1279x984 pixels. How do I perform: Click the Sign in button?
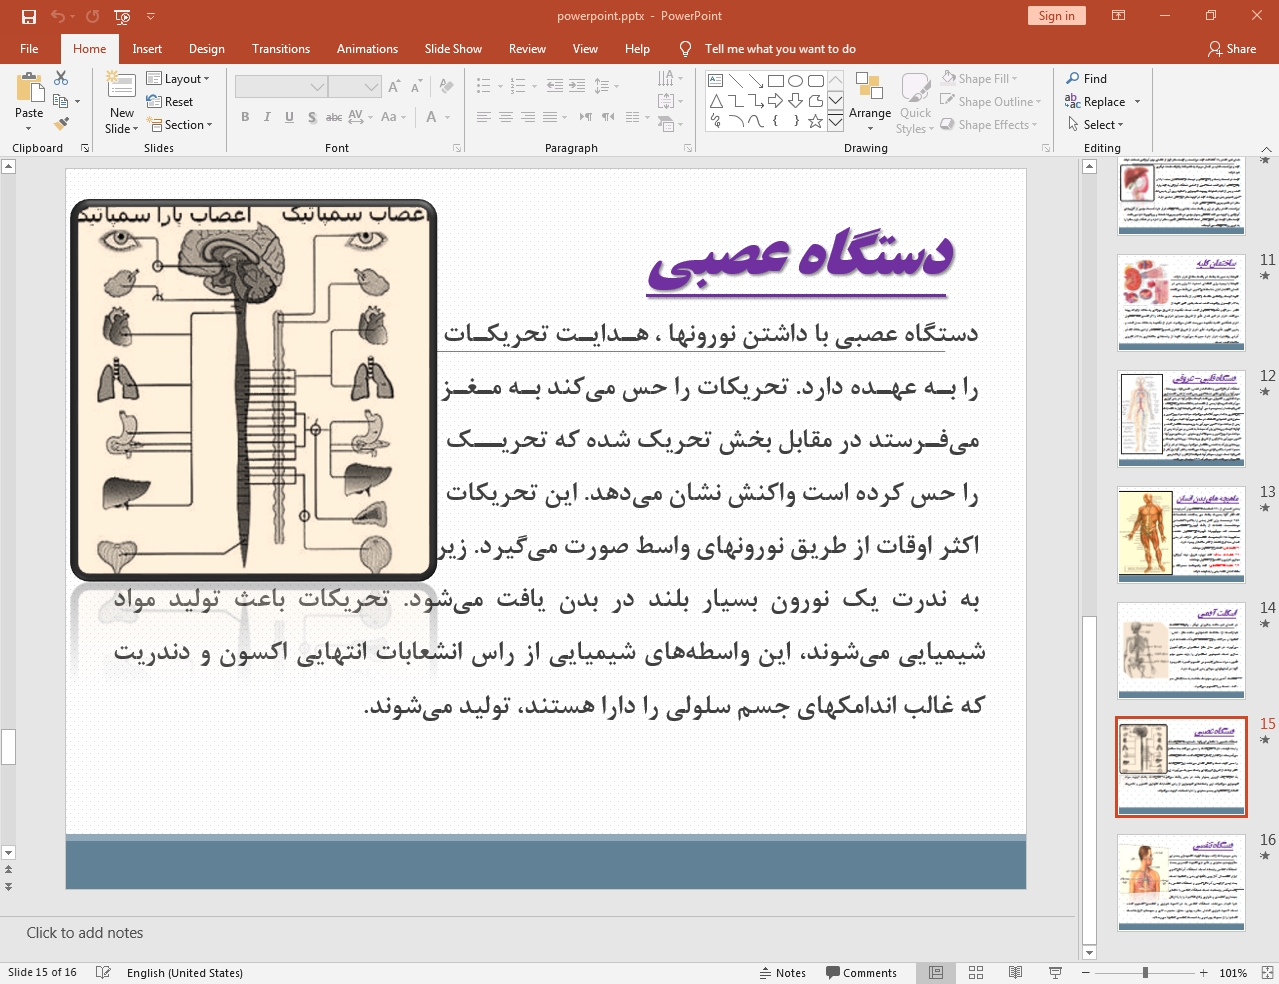pos(1056,15)
